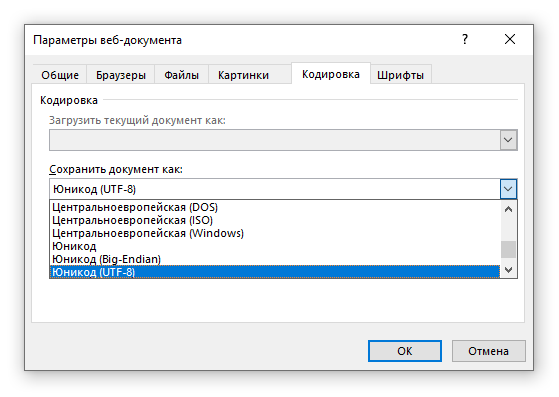Screen dimensions: 559x397
Task: Click the list scrollbar up arrow
Action: point(508,209)
